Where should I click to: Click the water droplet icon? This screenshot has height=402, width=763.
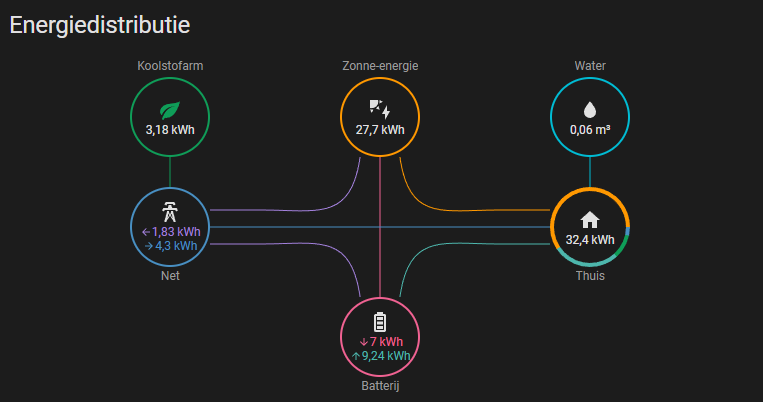coord(590,110)
